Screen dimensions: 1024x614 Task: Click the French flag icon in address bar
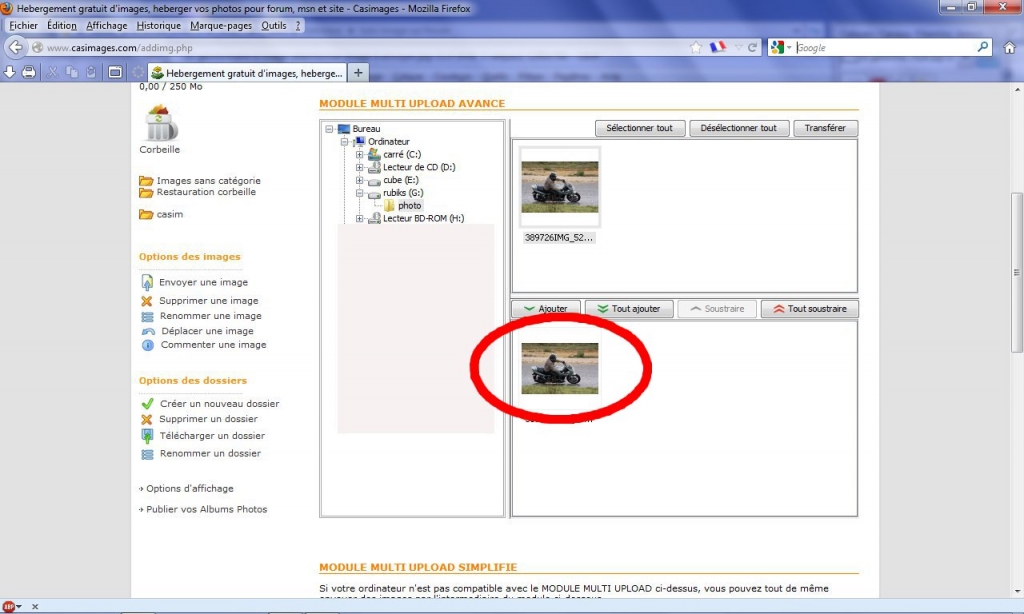[x=718, y=47]
